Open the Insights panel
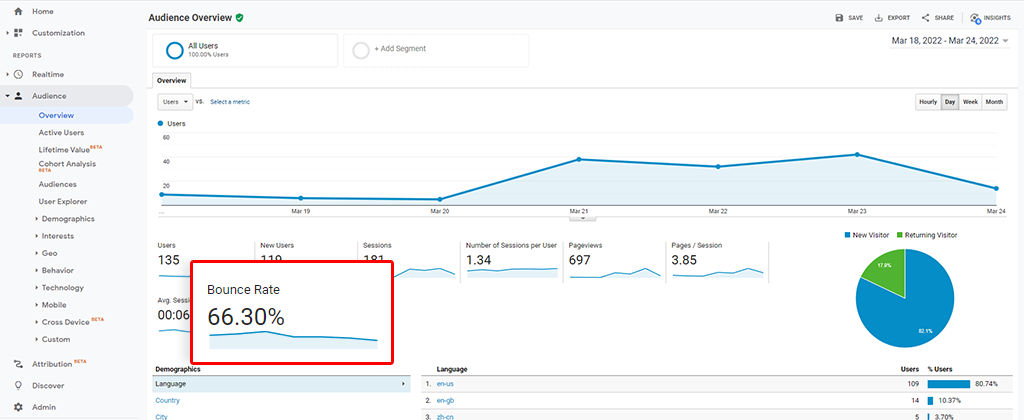1024x420 pixels. [975, 18]
